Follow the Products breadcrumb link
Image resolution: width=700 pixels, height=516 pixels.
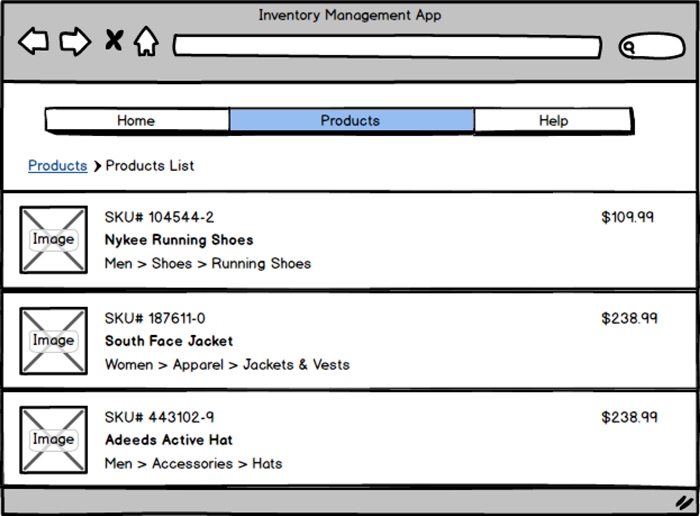click(x=57, y=166)
